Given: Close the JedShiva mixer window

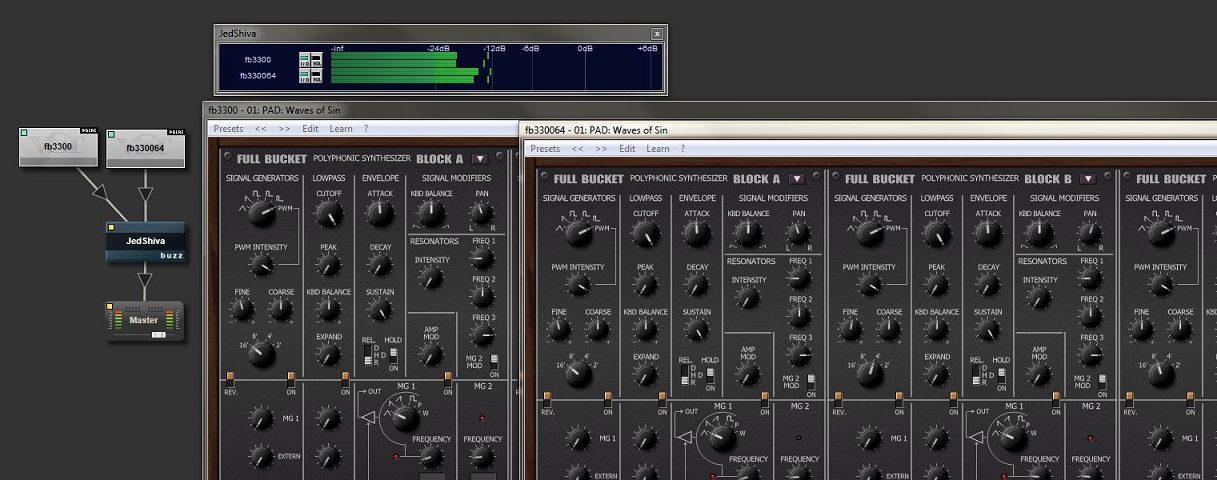Looking at the screenshot, I should tap(657, 33).
